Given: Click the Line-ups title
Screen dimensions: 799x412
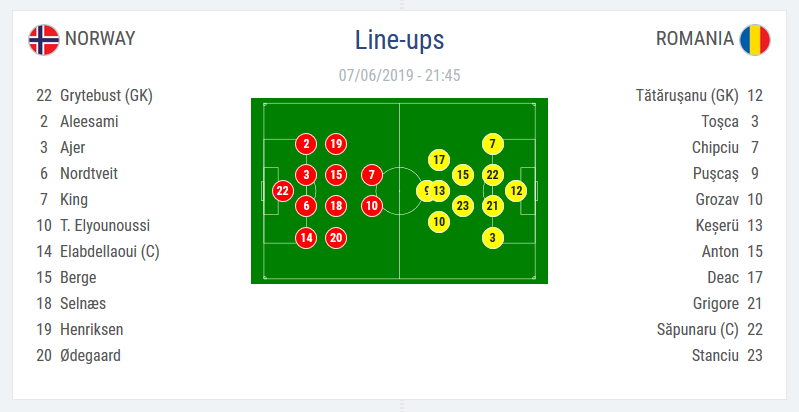Looking at the screenshot, I should point(399,40).
